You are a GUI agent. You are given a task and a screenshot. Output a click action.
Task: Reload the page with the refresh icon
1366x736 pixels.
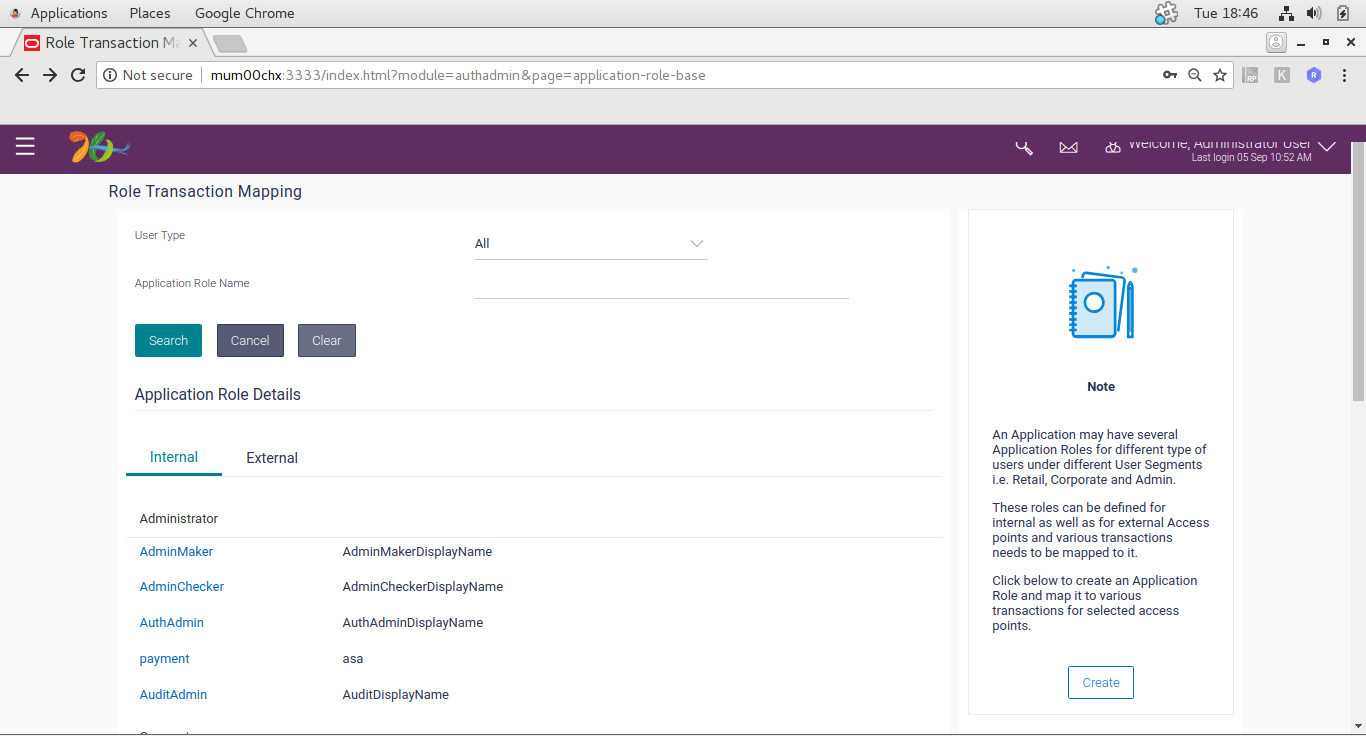(78, 75)
